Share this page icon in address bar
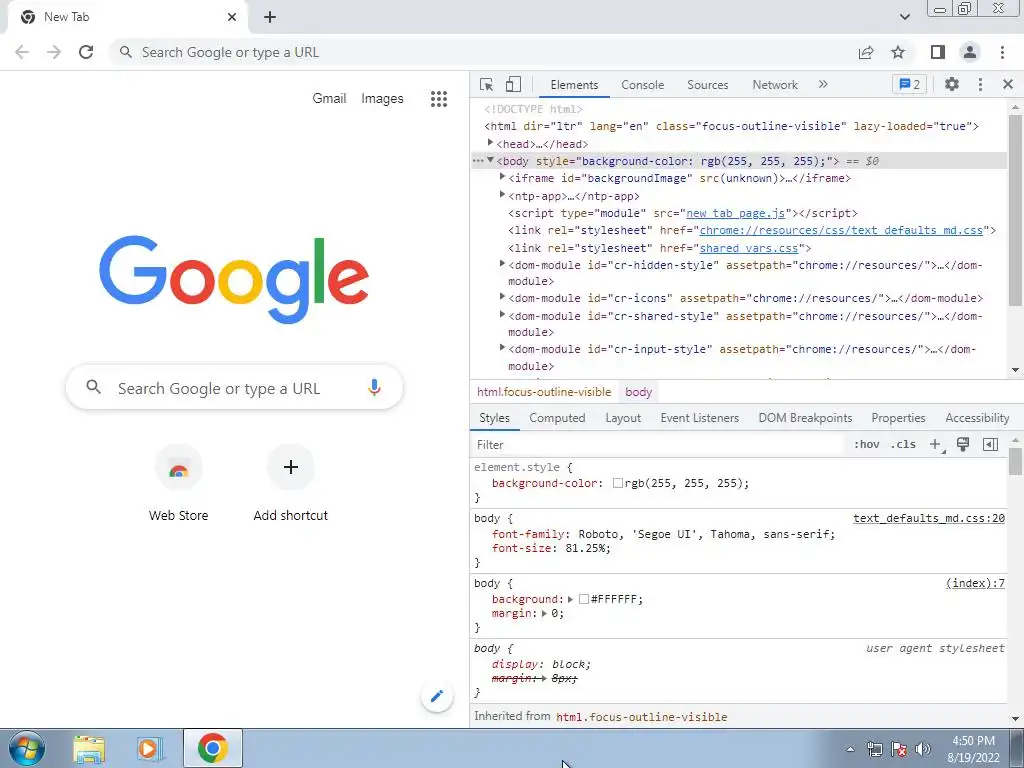Image resolution: width=1024 pixels, height=768 pixels. coord(866,52)
